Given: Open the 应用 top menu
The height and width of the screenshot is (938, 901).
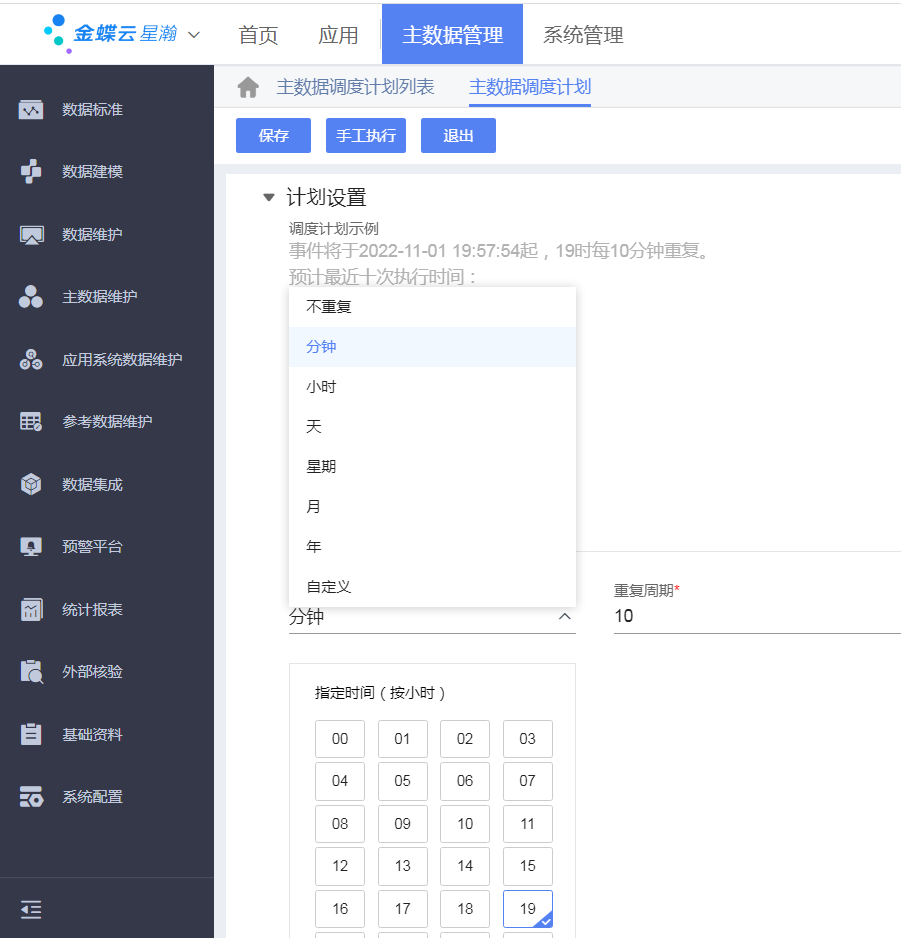Looking at the screenshot, I should click(x=338, y=35).
